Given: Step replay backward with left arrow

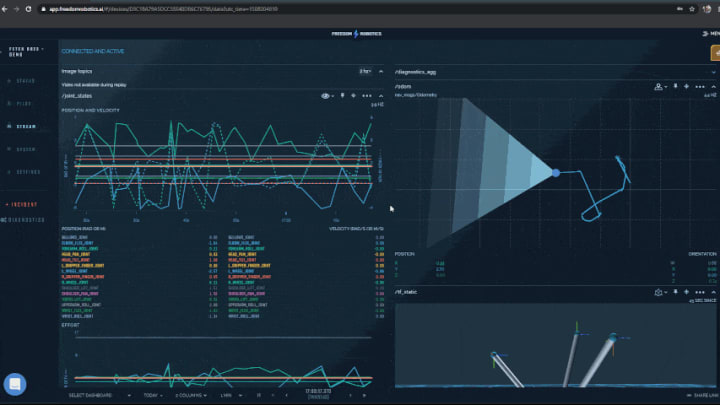Looking at the screenshot, I should (287, 395).
